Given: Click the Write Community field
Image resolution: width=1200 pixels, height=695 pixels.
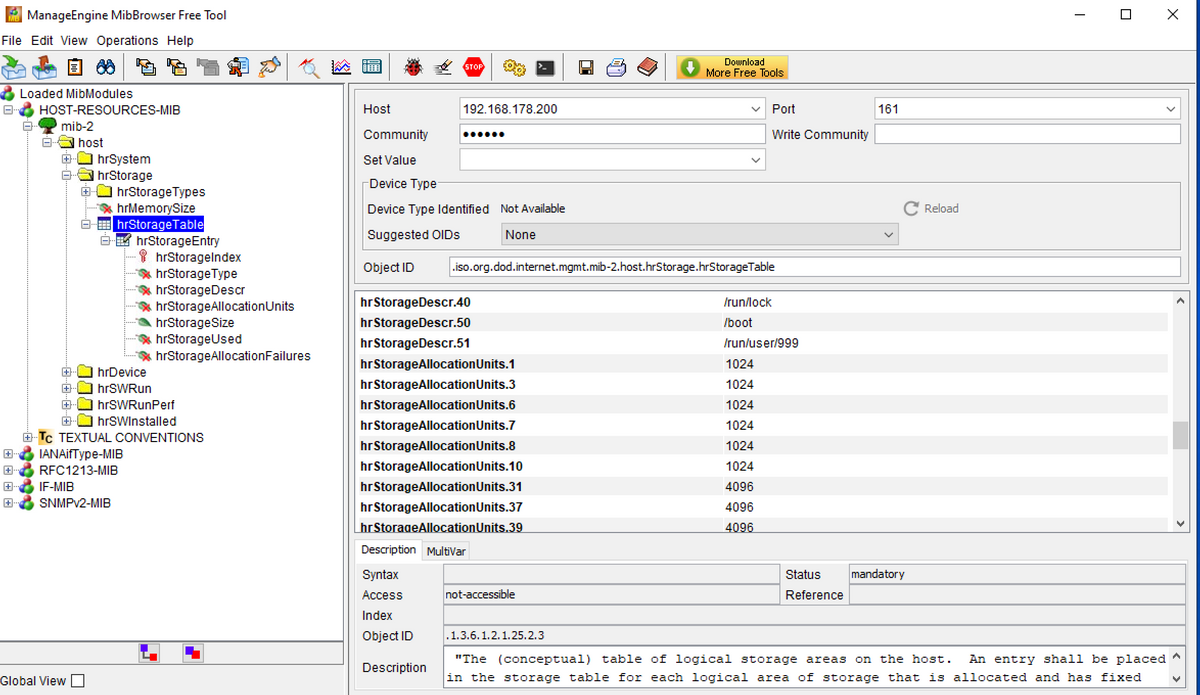Looking at the screenshot, I should [x=1027, y=134].
